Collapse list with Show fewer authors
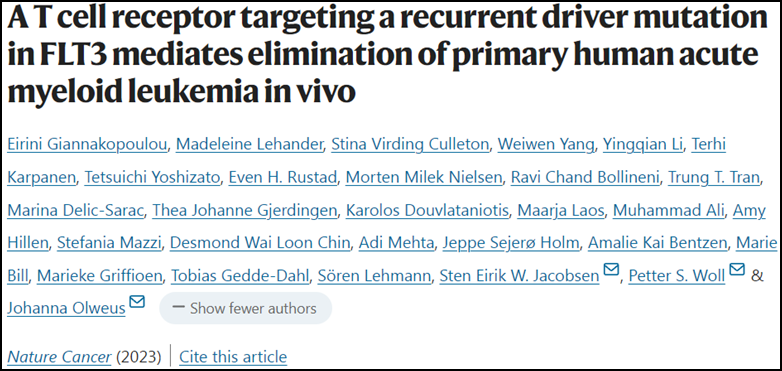 pyautogui.click(x=245, y=308)
